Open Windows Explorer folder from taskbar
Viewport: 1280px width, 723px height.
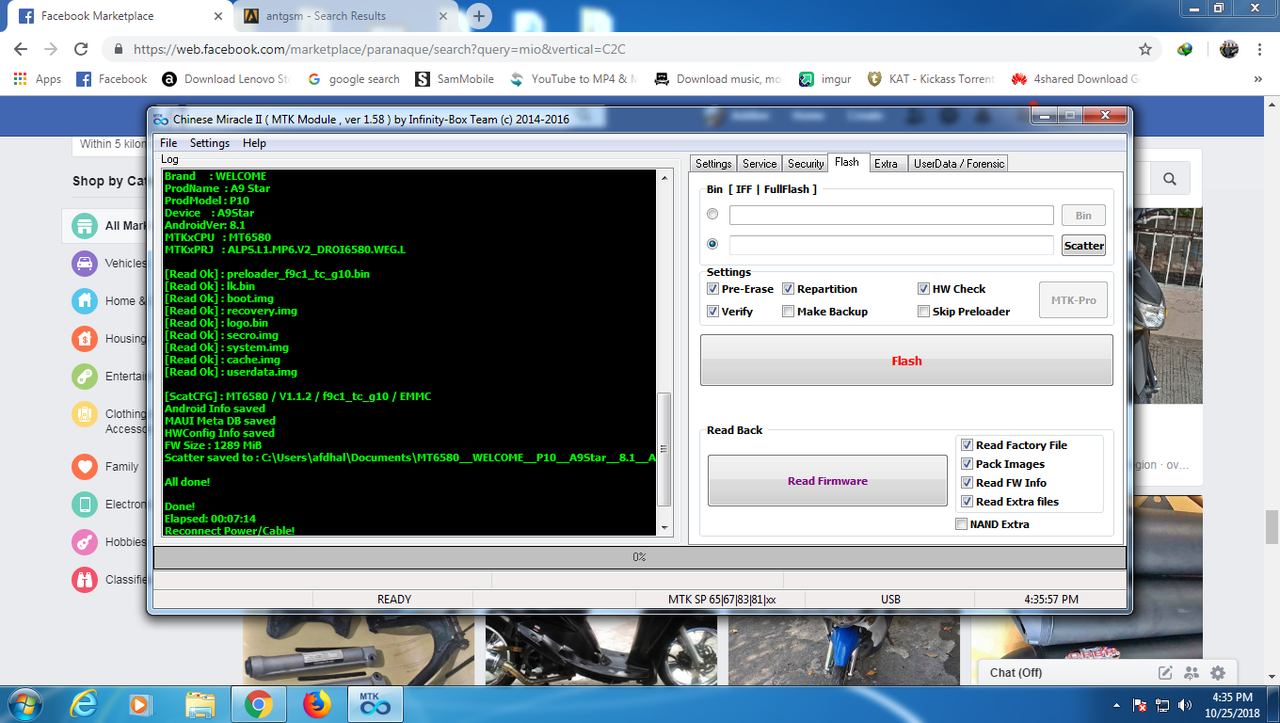[200, 705]
